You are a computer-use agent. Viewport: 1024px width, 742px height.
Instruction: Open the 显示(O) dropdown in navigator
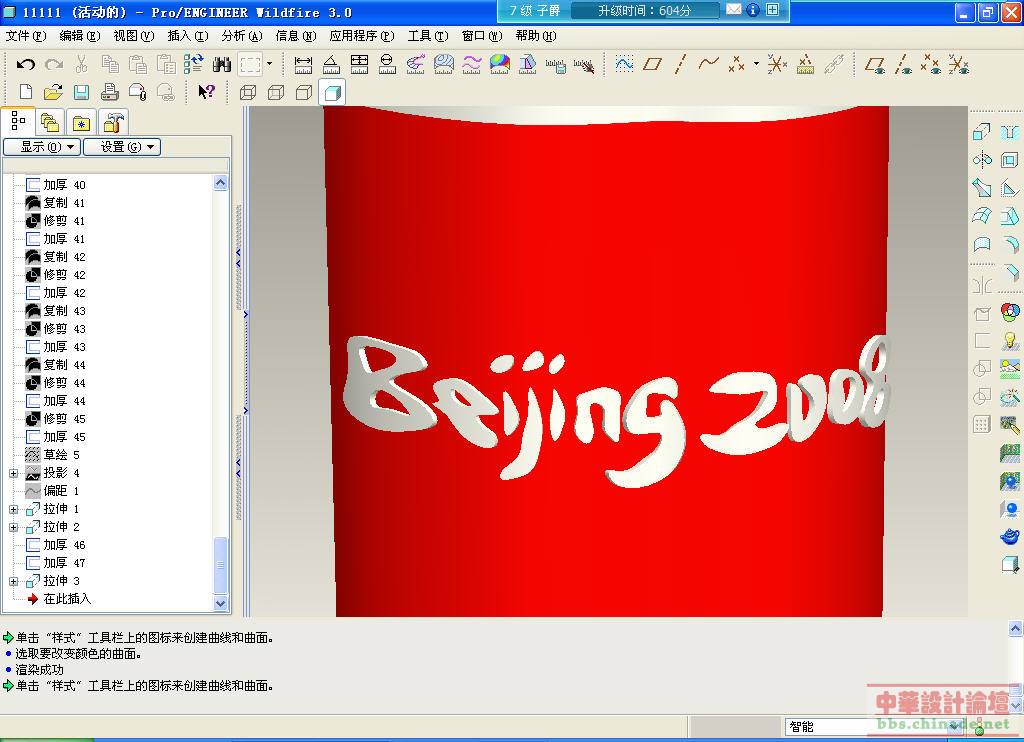click(x=42, y=147)
